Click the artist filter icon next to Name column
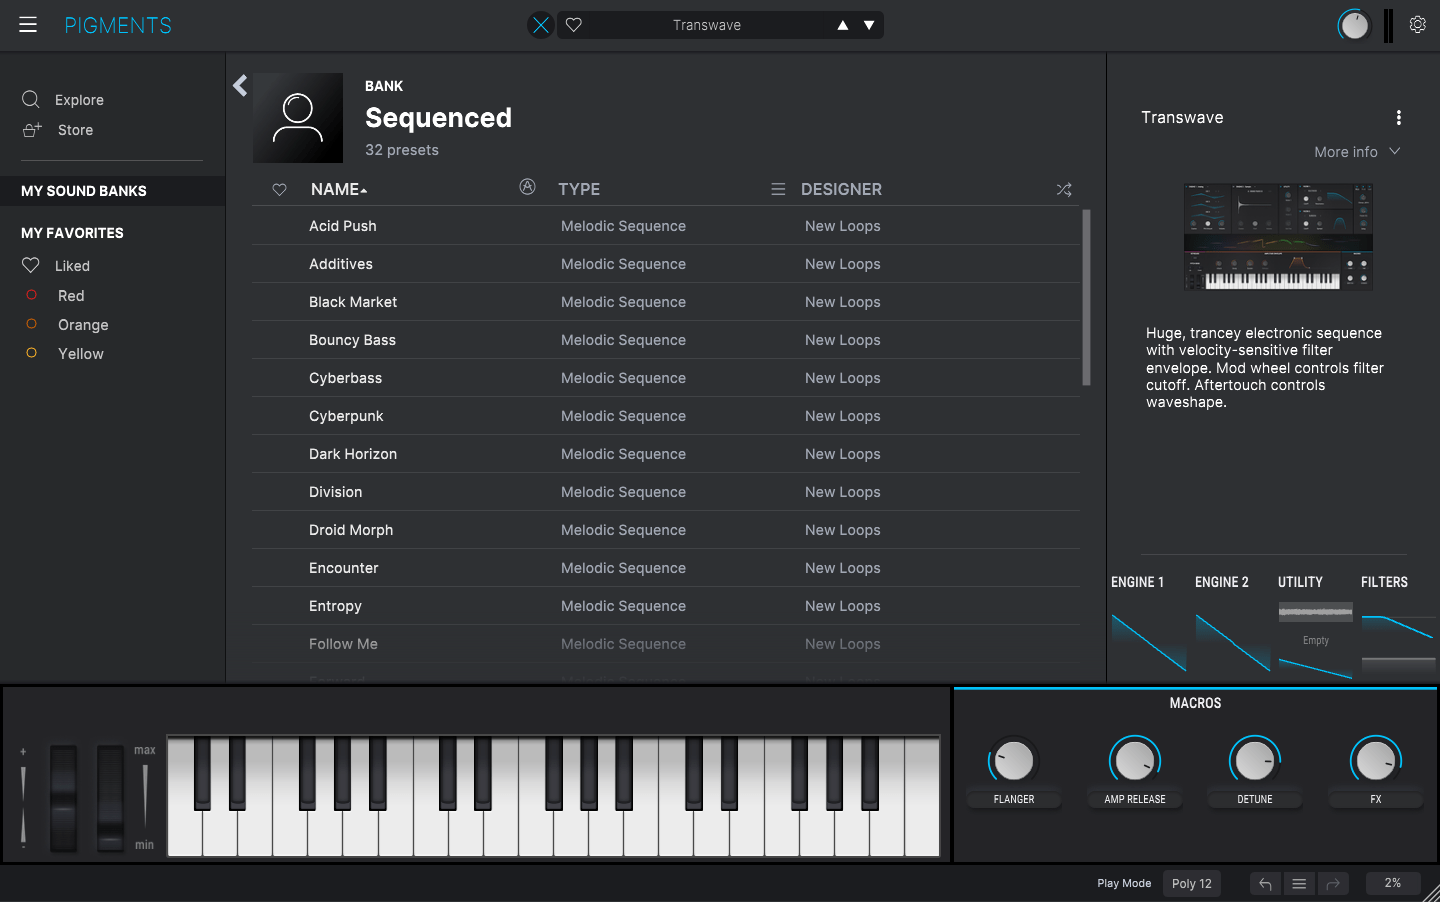This screenshot has width=1440, height=902. [x=527, y=187]
